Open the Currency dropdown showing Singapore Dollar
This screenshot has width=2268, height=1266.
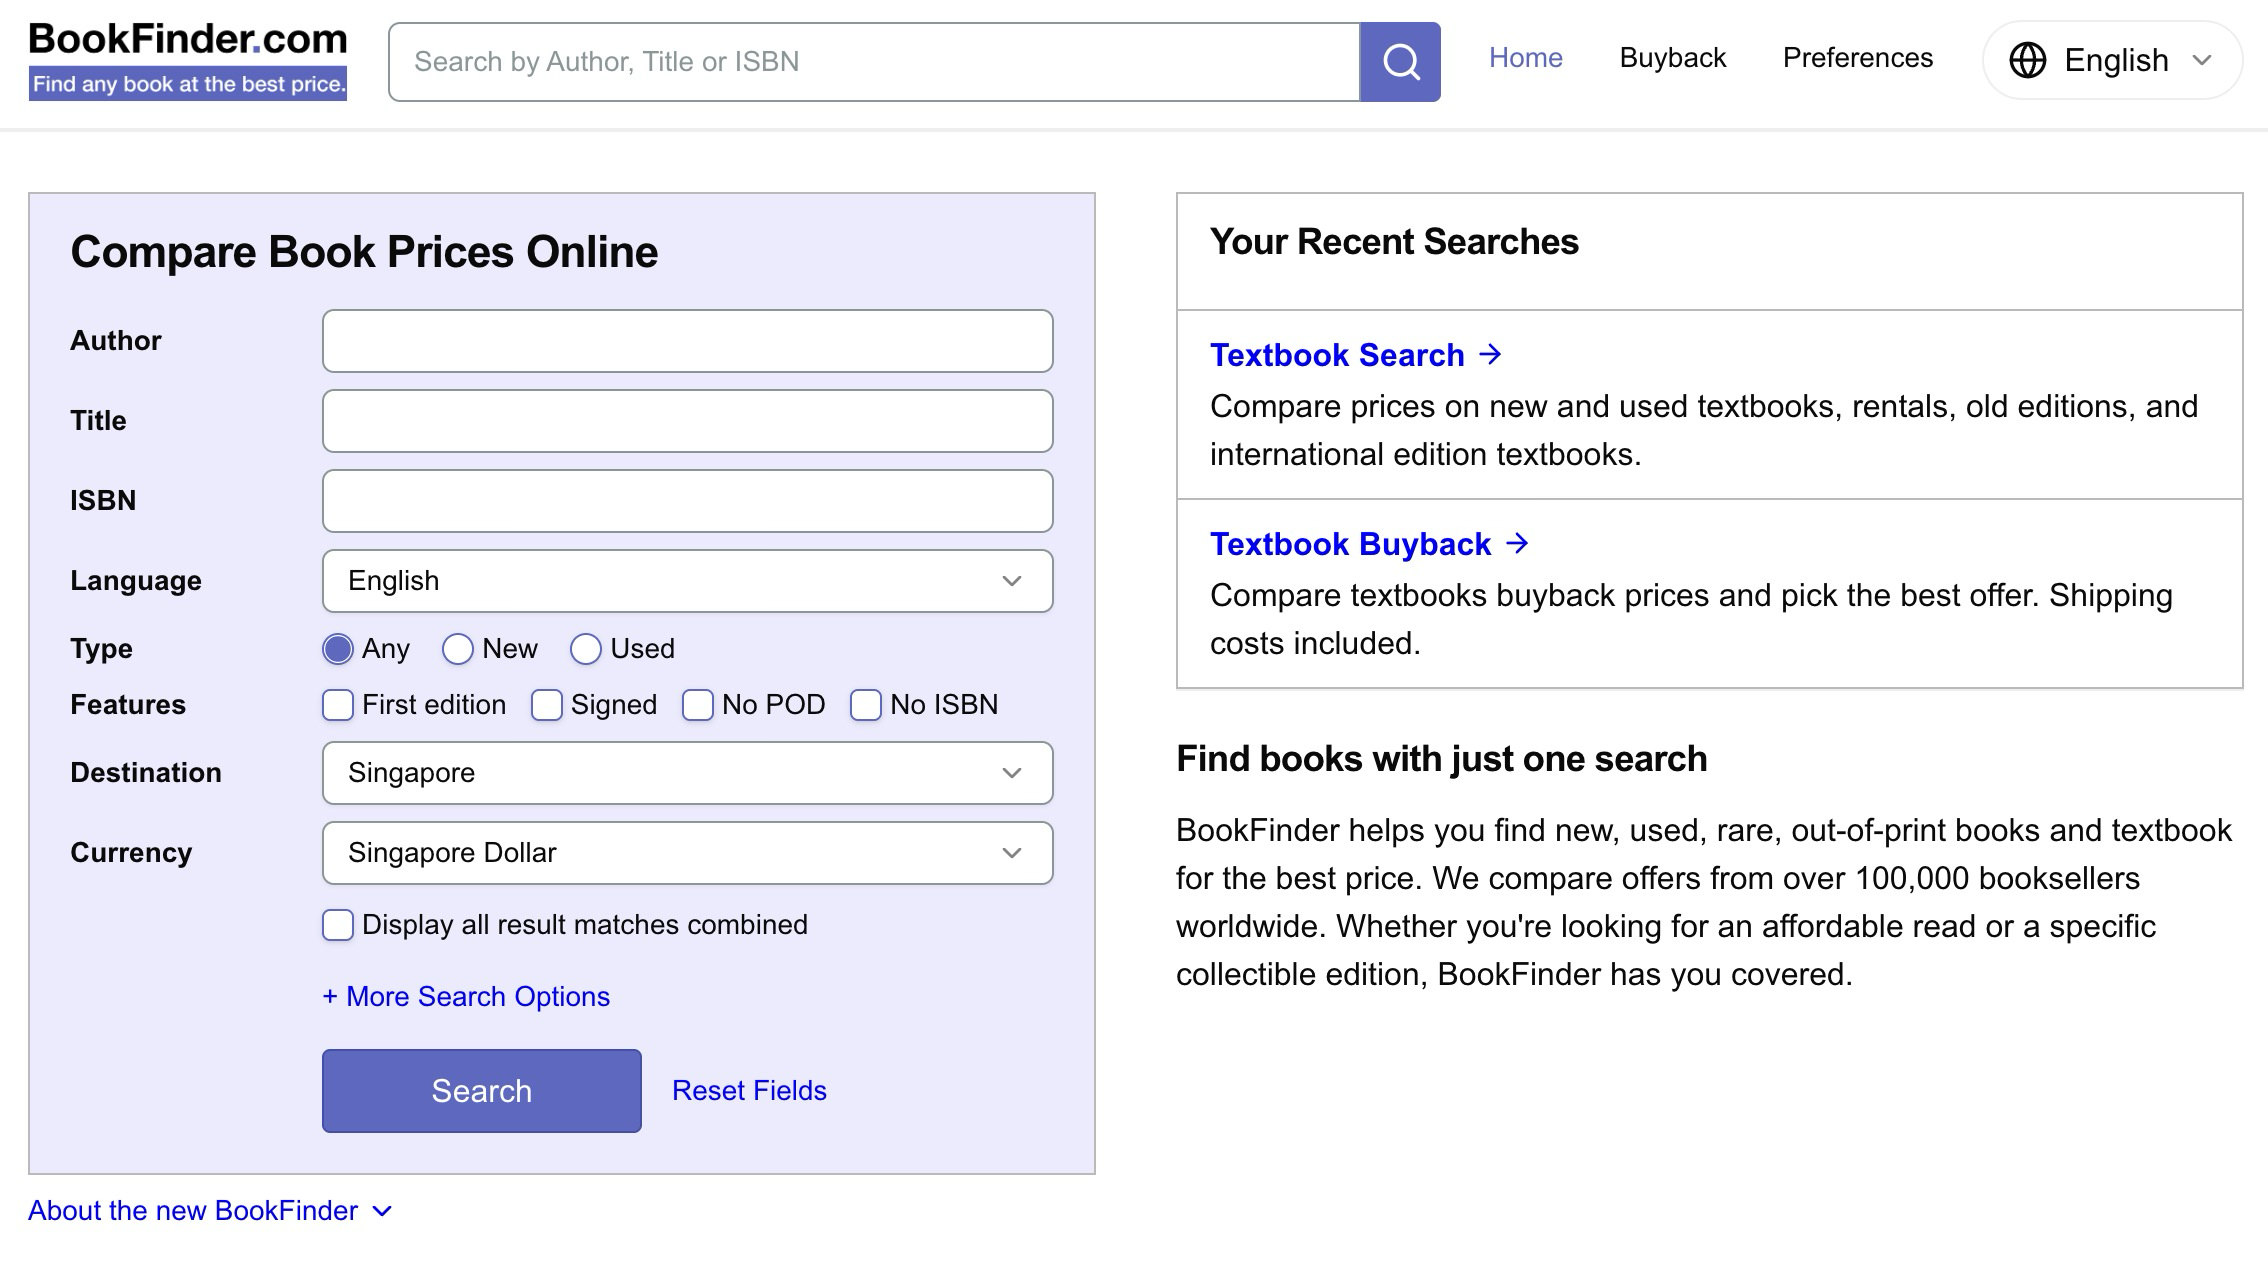click(687, 853)
